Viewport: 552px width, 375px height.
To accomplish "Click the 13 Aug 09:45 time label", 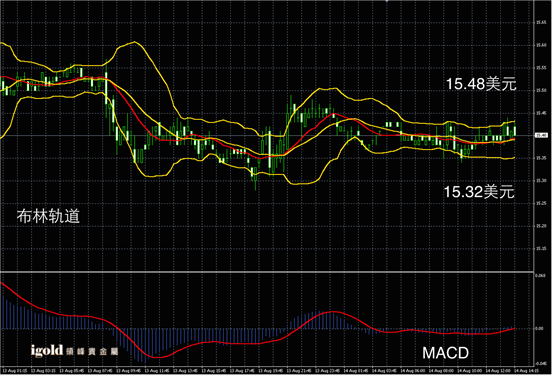I will (128, 371).
